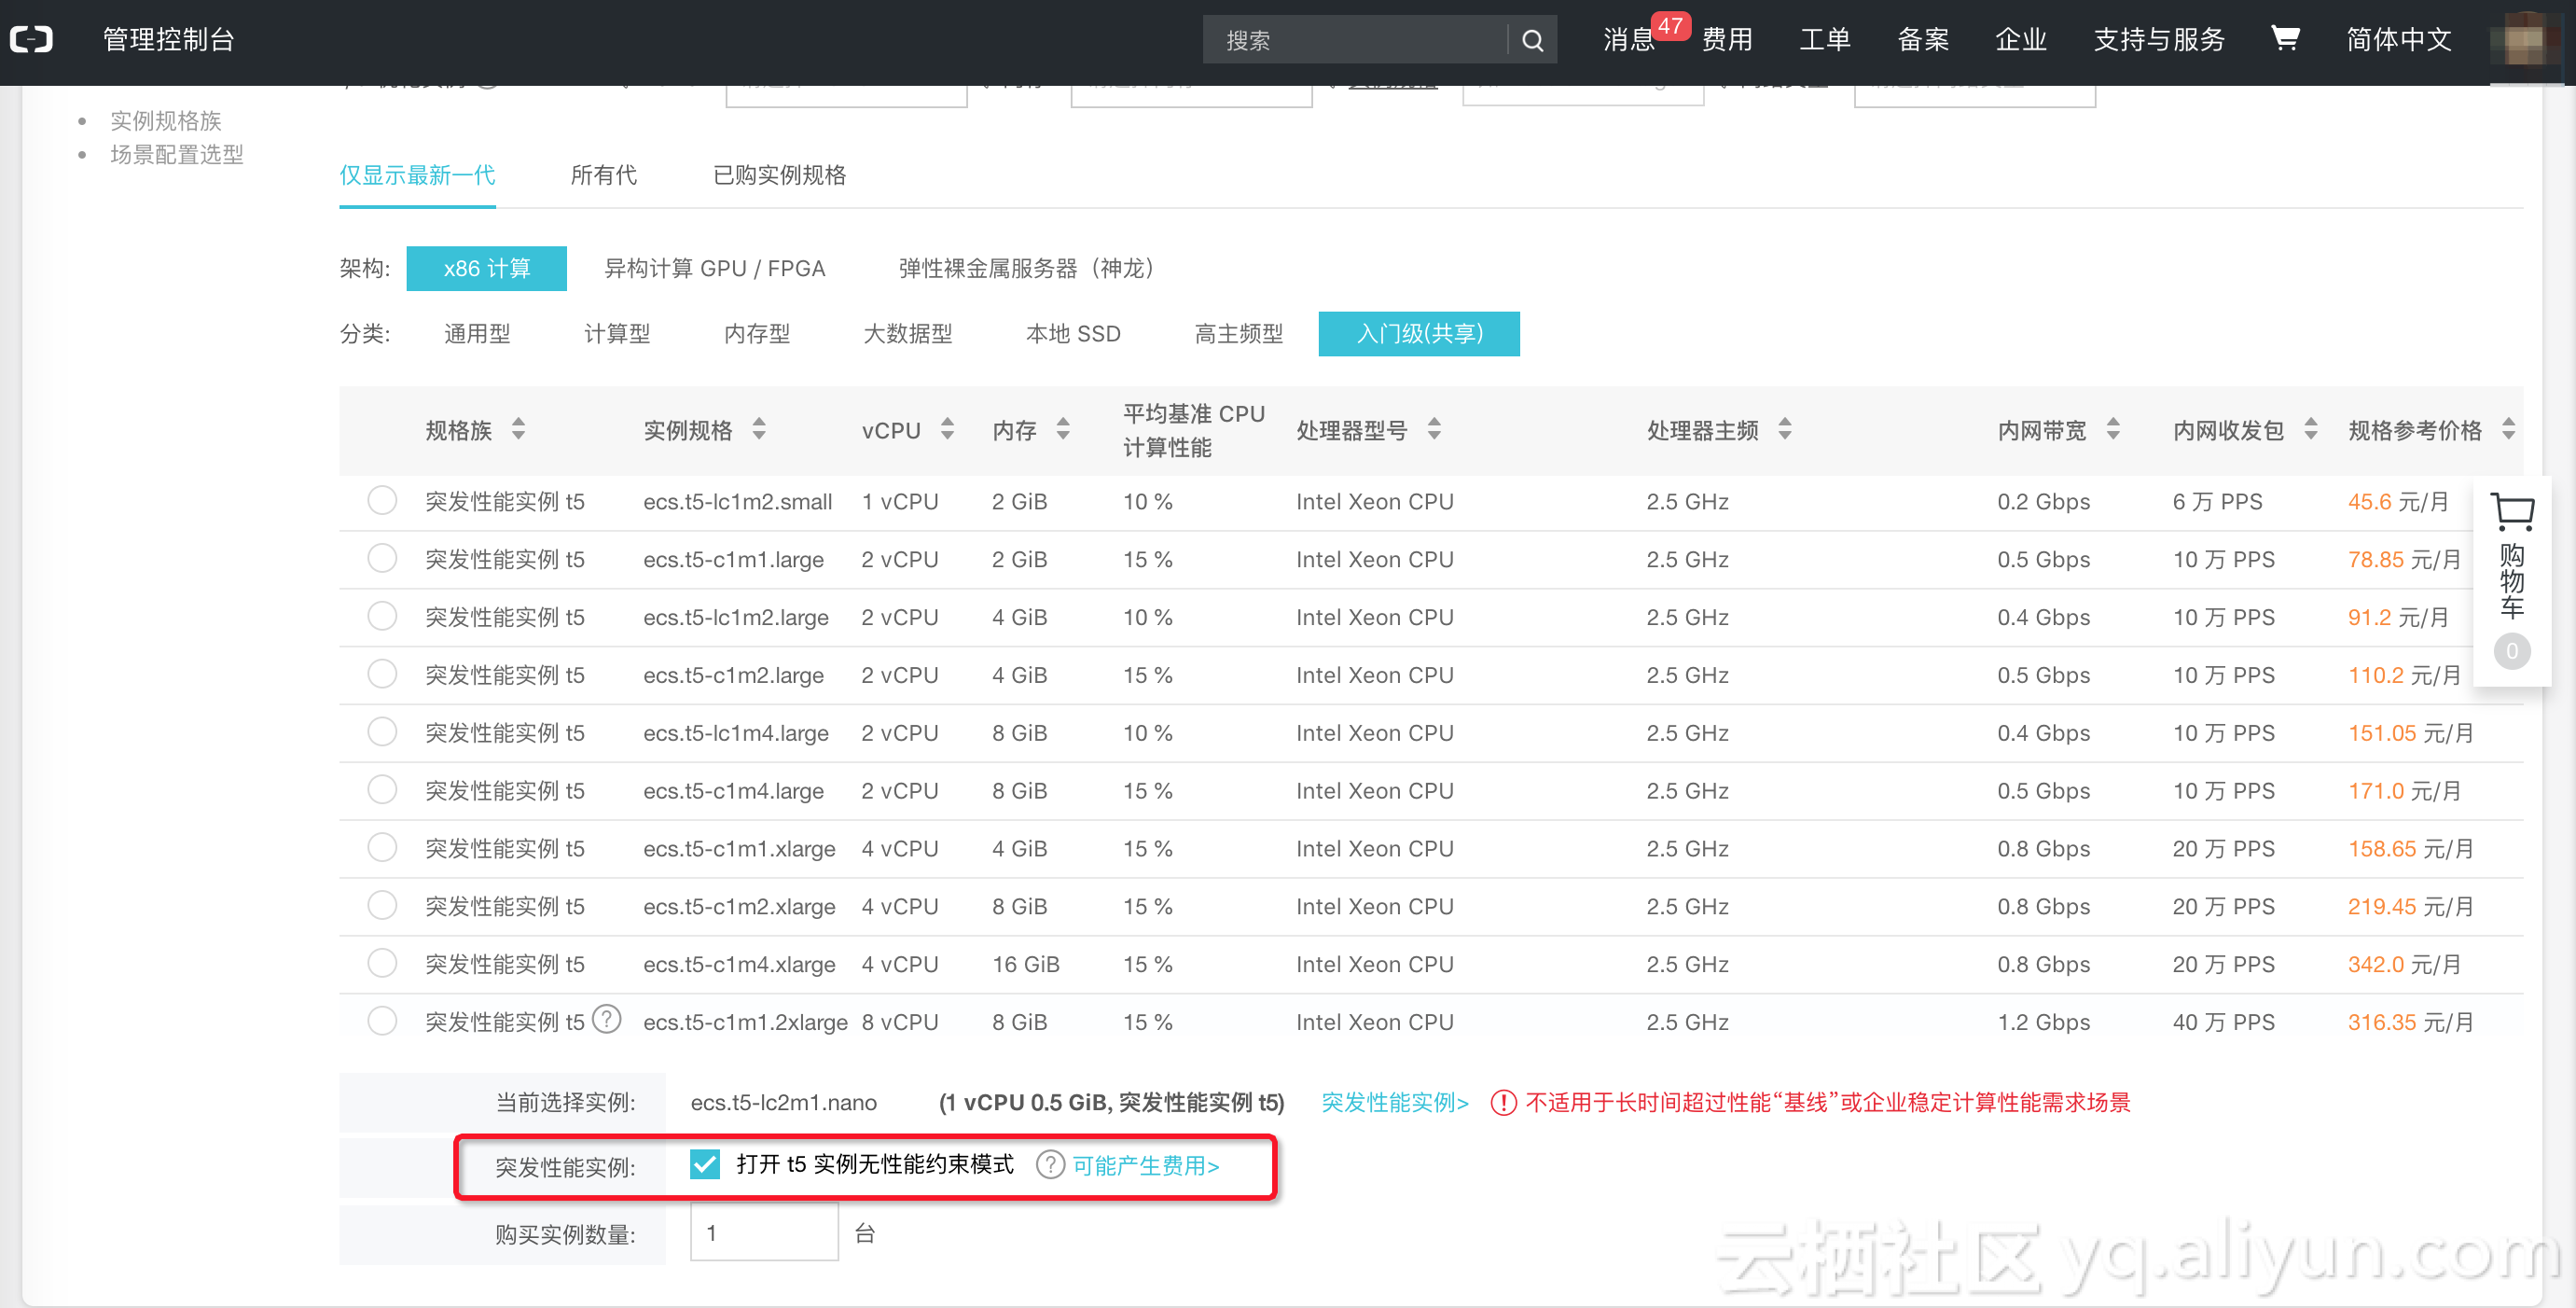Open the shopping cart icon in top bar
This screenshot has width=2576, height=1308.
point(2285,39)
